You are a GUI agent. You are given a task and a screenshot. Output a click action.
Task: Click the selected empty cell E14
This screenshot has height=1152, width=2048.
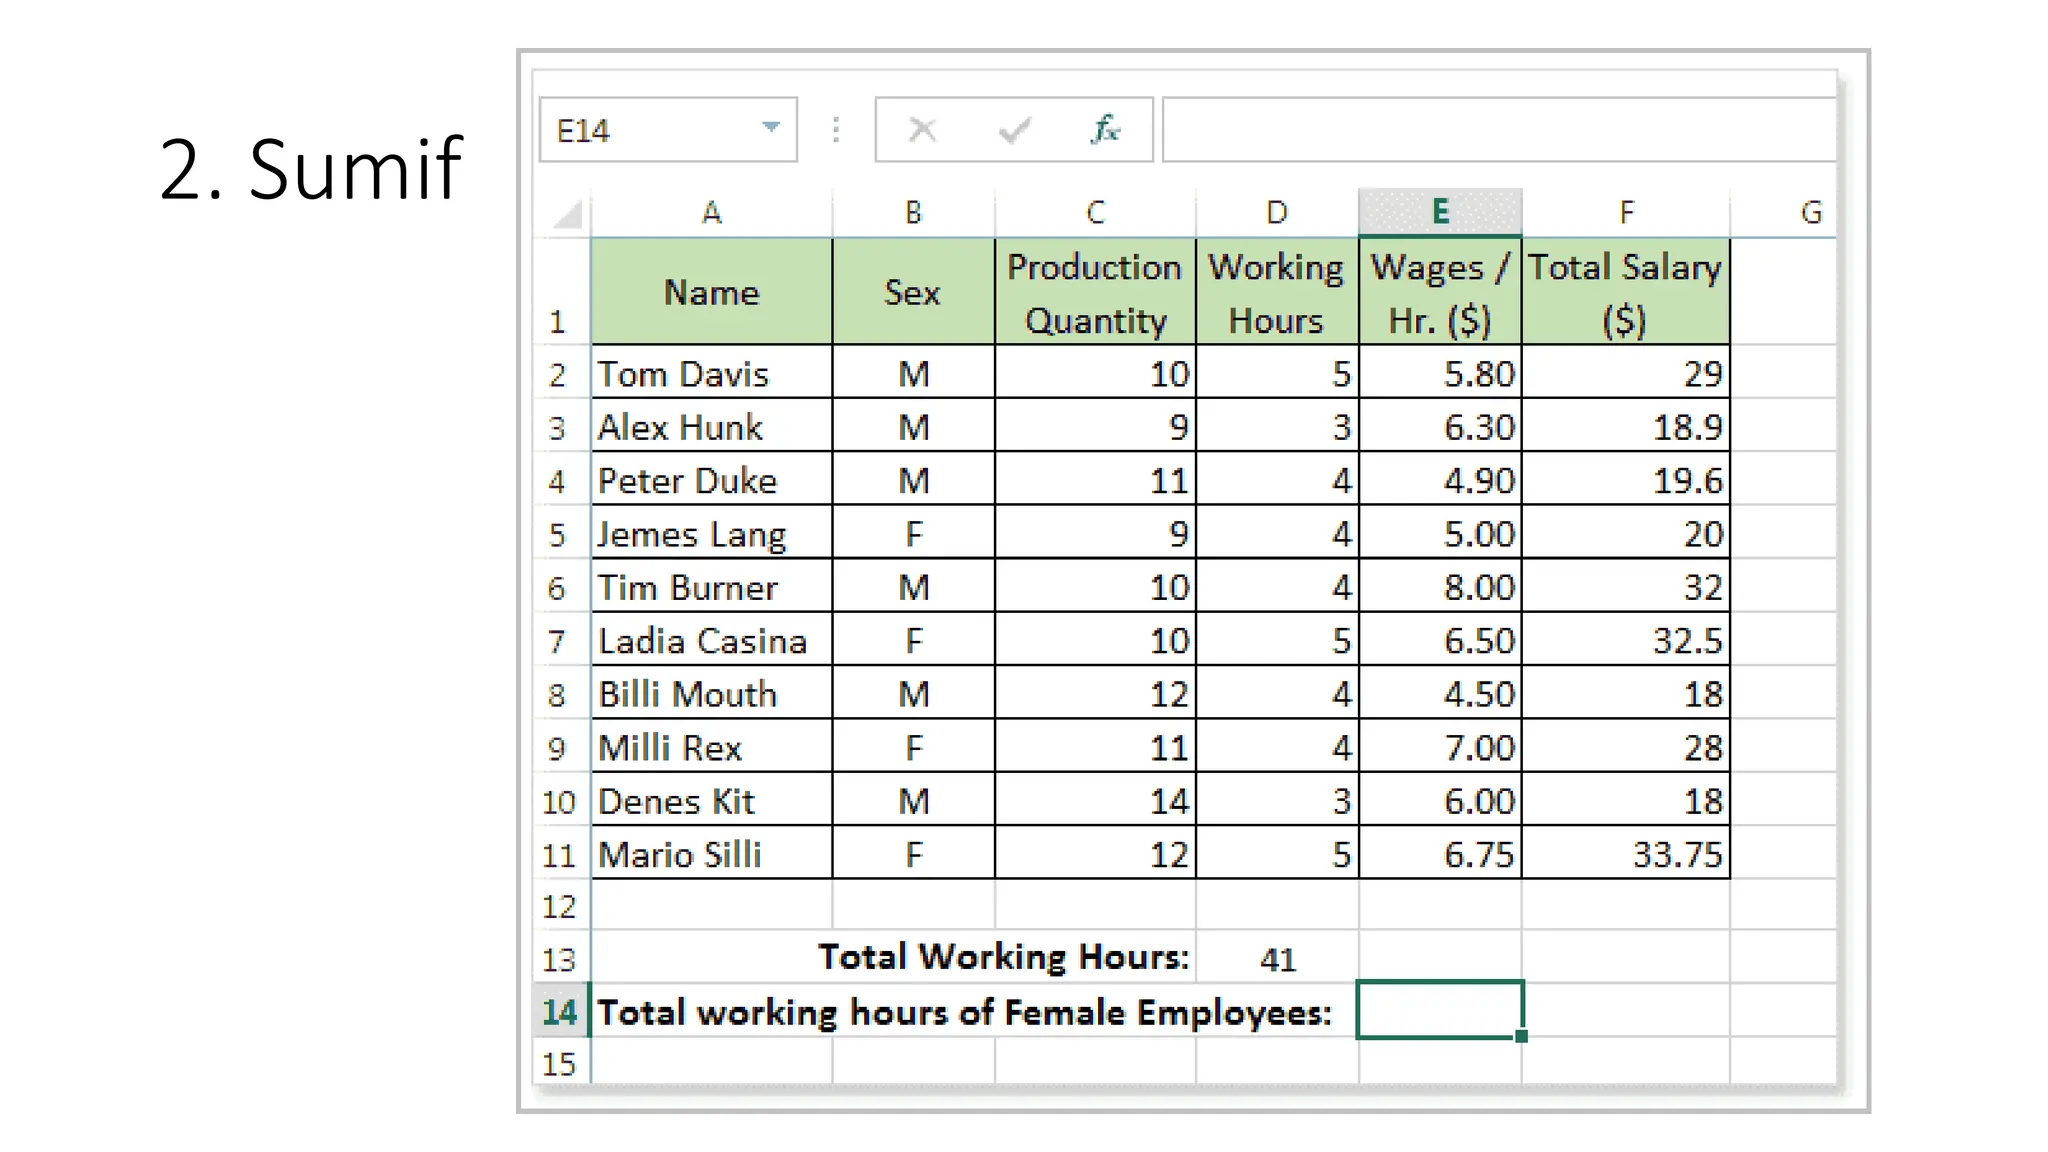1440,1010
